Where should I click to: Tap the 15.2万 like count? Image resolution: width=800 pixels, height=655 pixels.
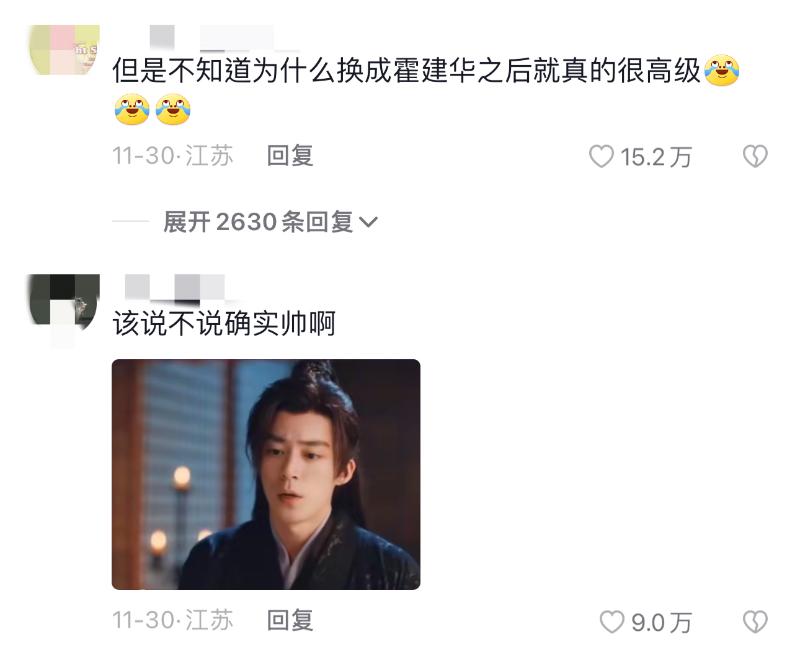(656, 157)
